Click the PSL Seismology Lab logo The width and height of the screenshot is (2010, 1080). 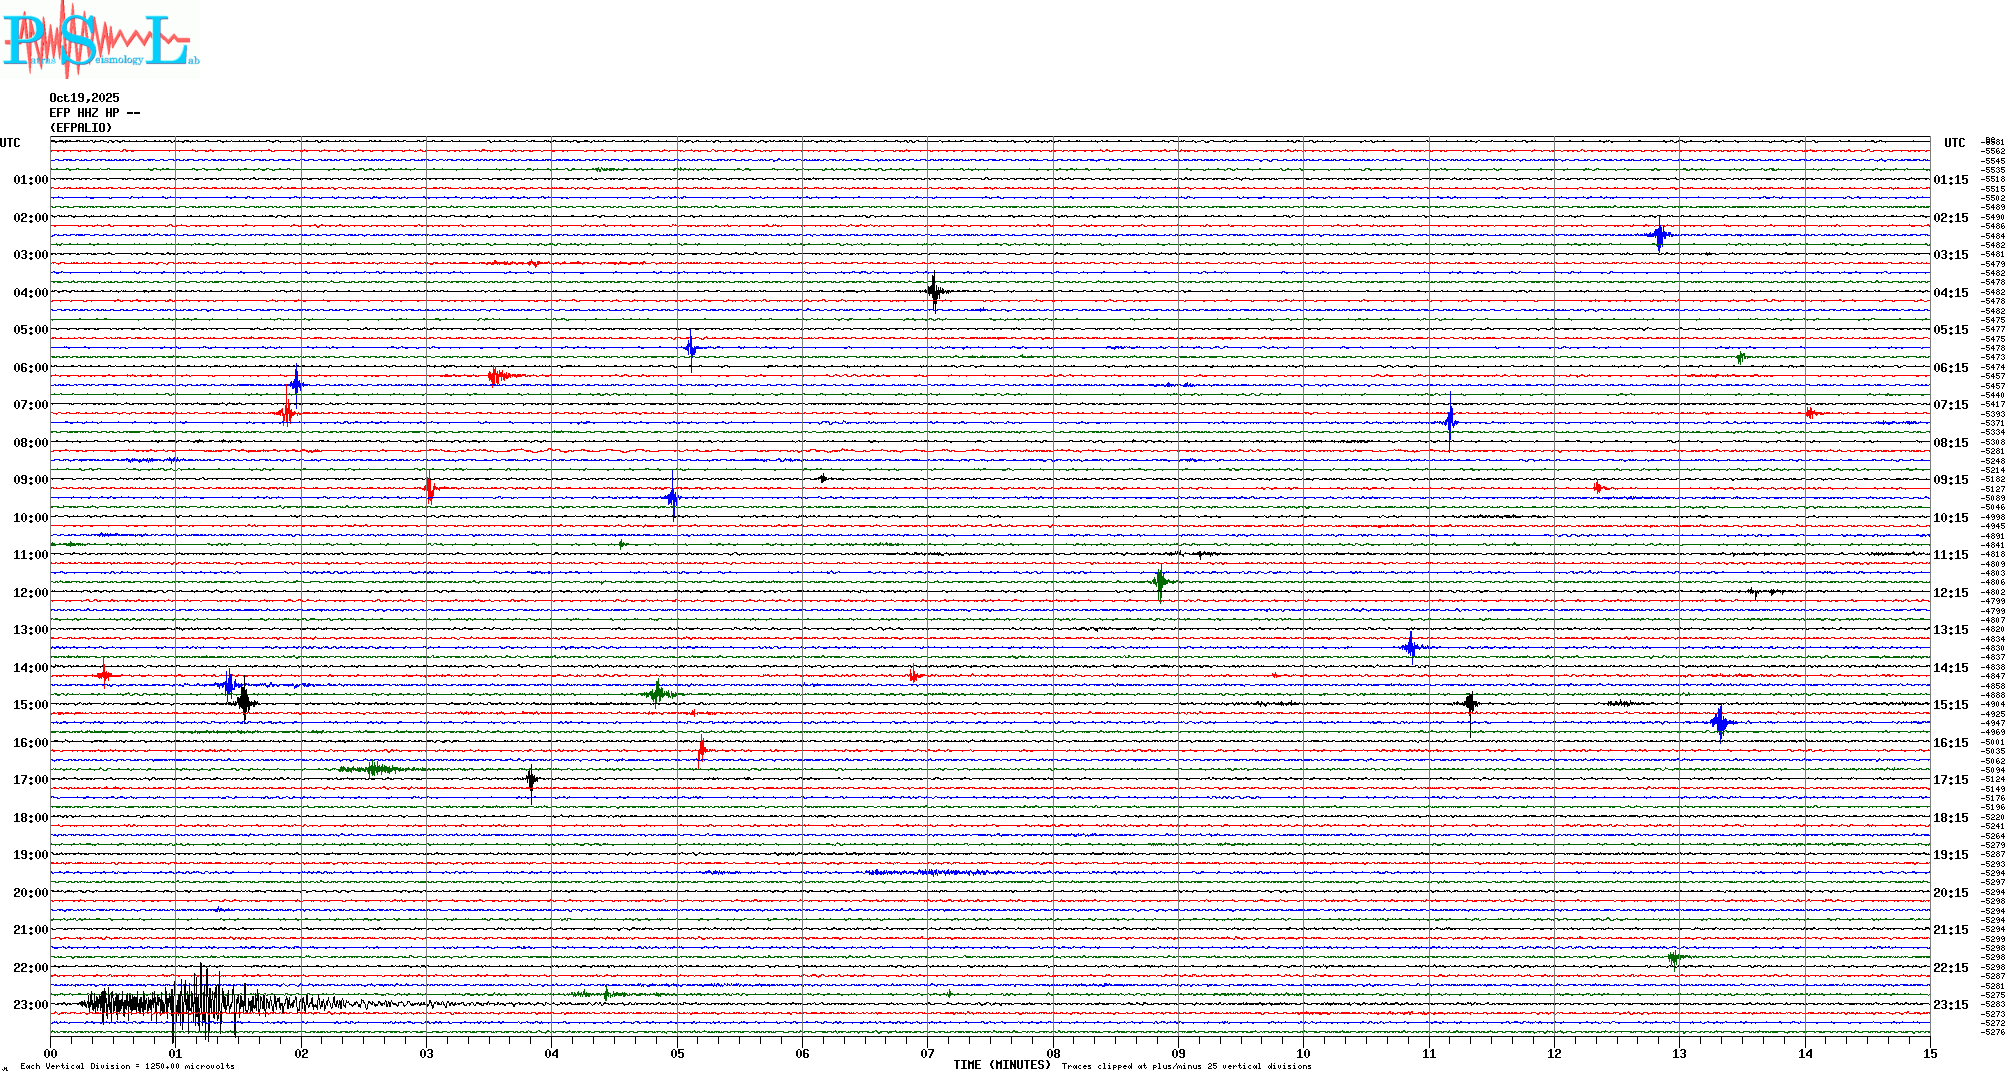point(98,40)
